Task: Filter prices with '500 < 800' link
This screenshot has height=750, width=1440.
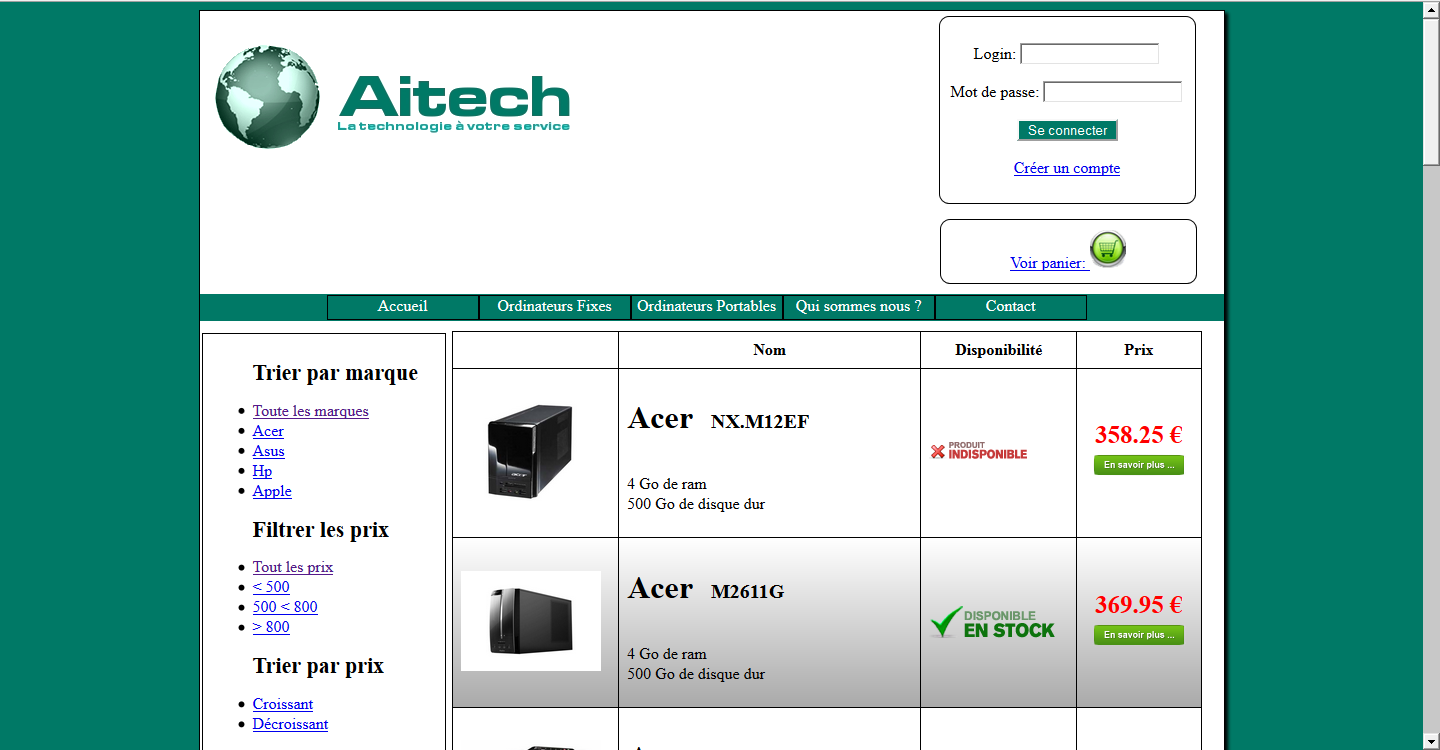Action: pyautogui.click(x=285, y=607)
